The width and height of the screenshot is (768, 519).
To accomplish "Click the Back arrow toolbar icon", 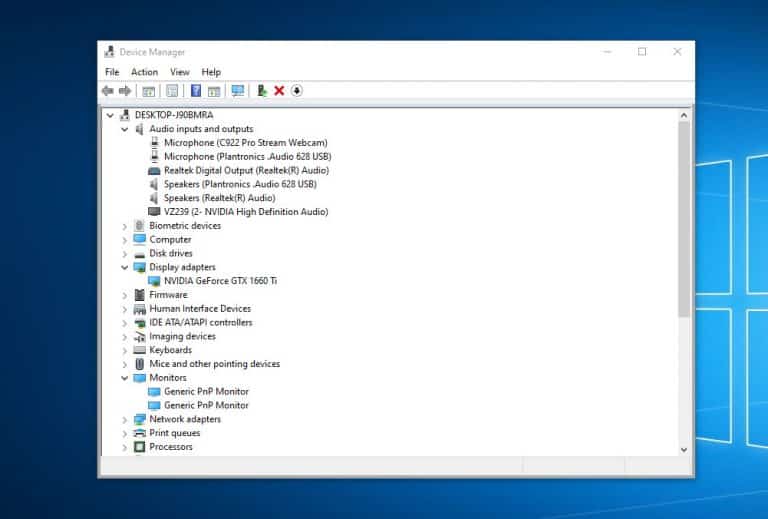I will (x=108, y=91).
